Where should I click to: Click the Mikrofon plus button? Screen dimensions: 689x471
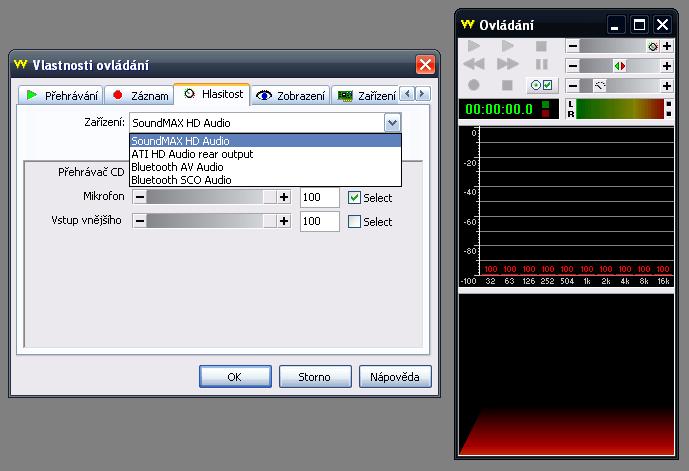coord(284,197)
